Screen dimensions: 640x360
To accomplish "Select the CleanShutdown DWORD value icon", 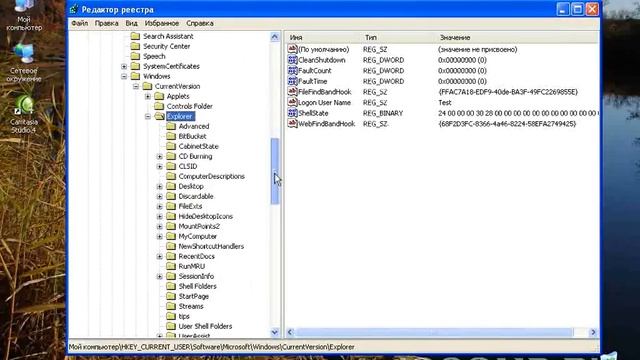I will click(x=292, y=60).
